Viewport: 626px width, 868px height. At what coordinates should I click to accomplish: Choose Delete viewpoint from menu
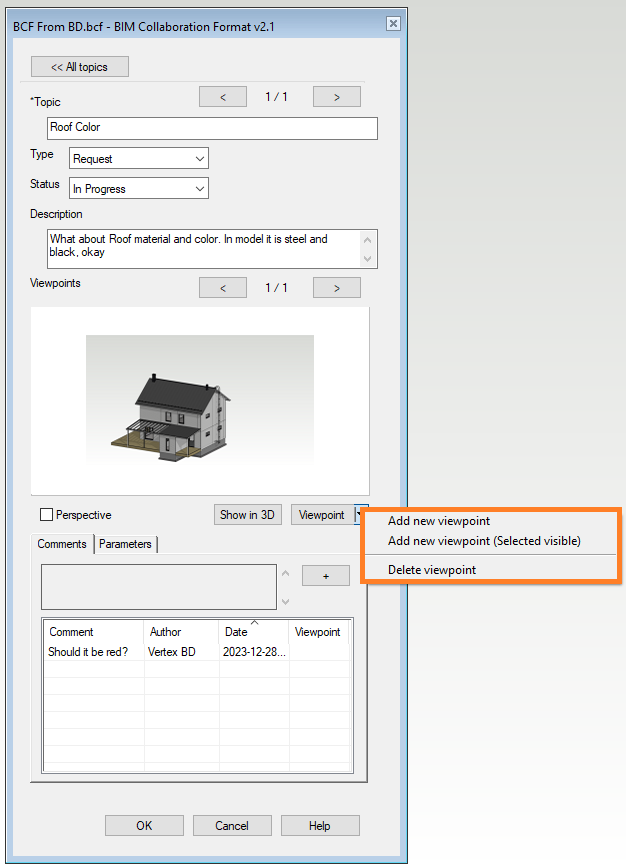[x=432, y=570]
